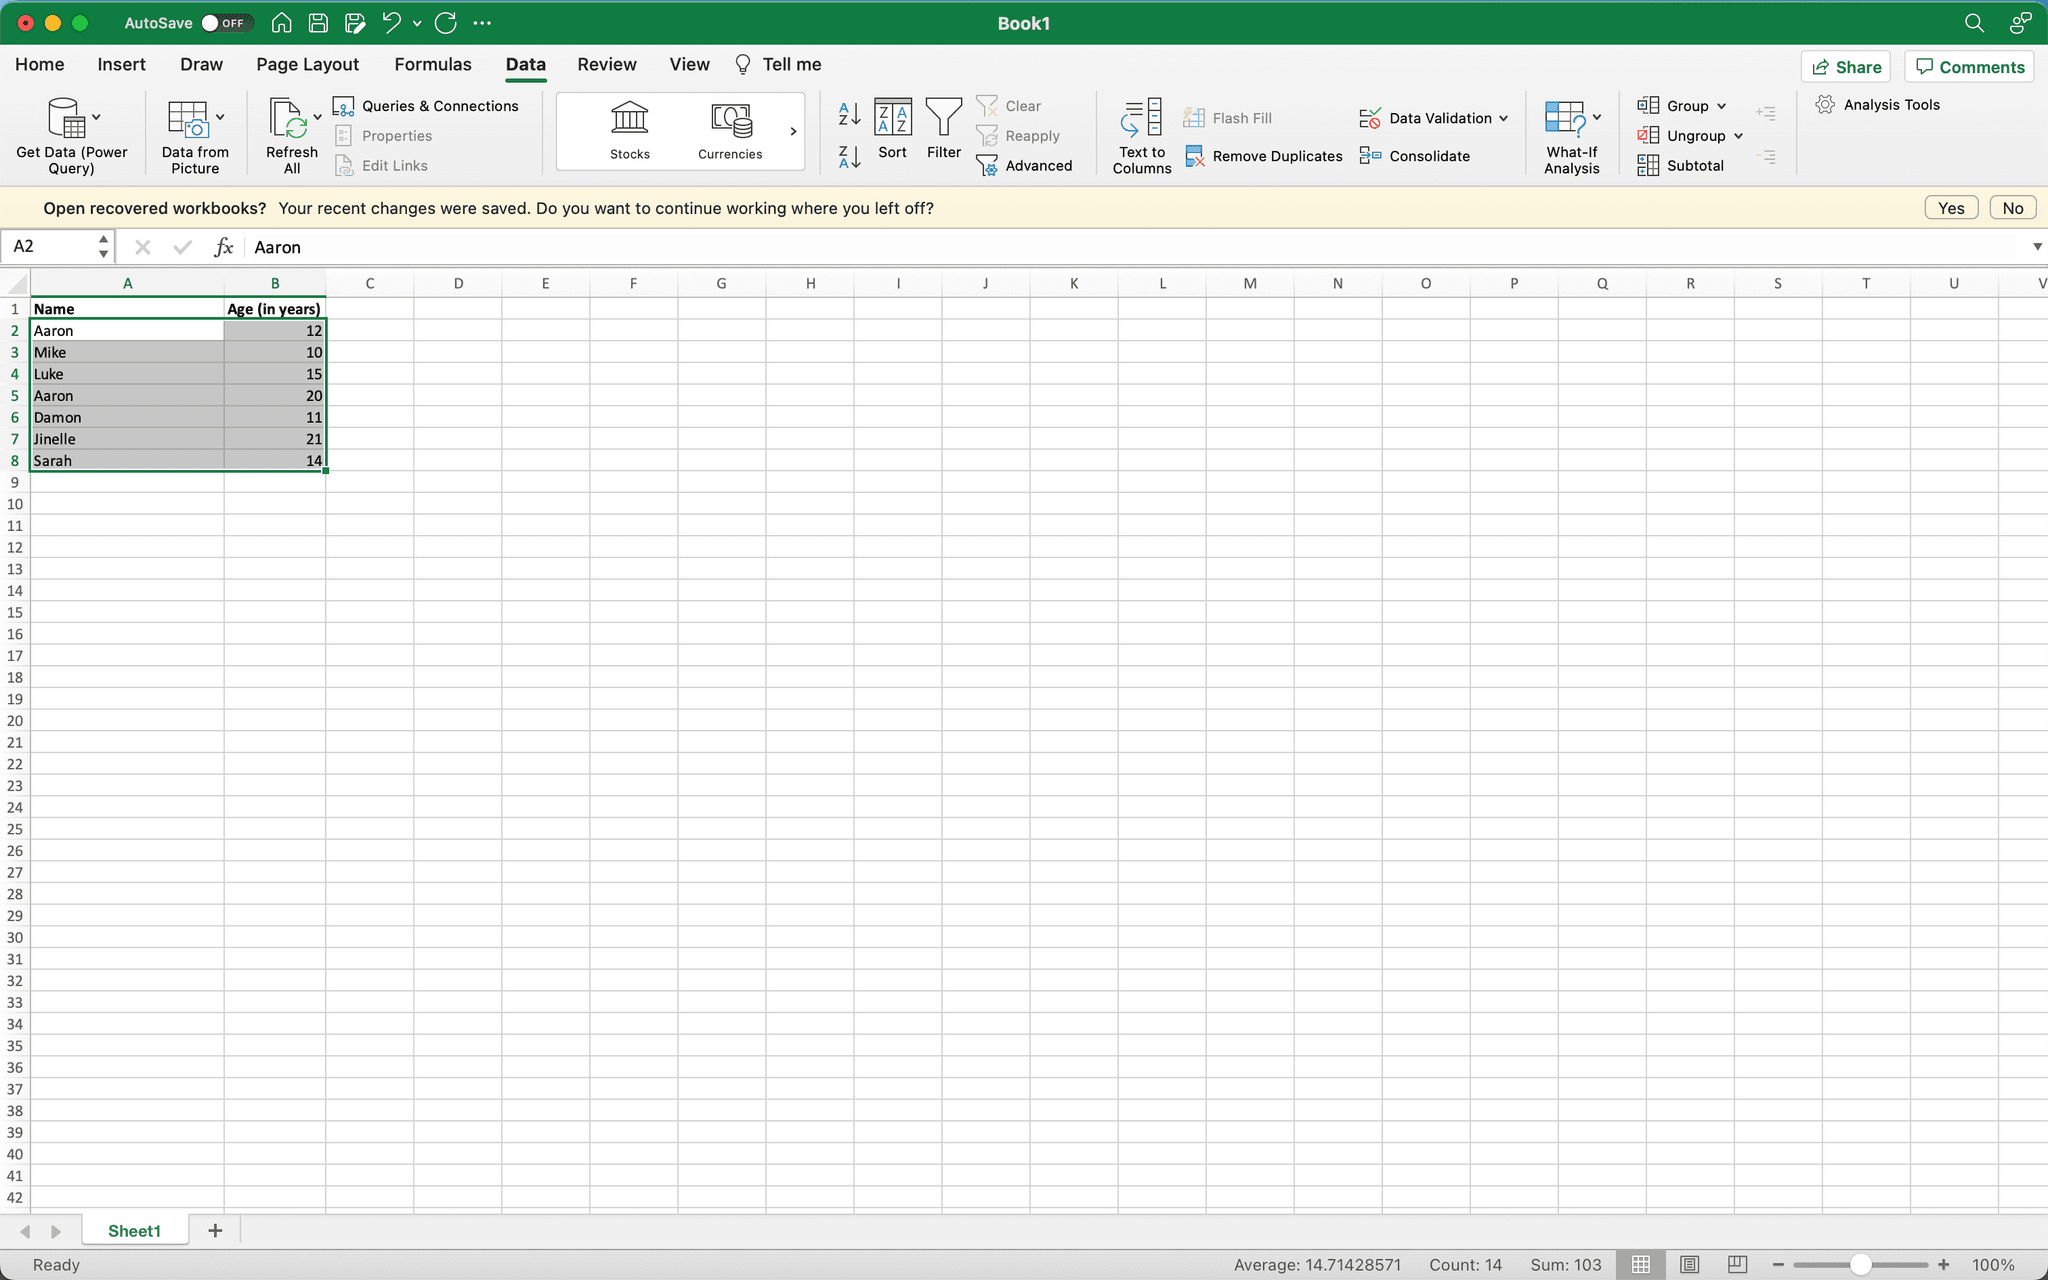The width and height of the screenshot is (2048, 1280).
Task: Click Refresh All
Action: click(289, 135)
